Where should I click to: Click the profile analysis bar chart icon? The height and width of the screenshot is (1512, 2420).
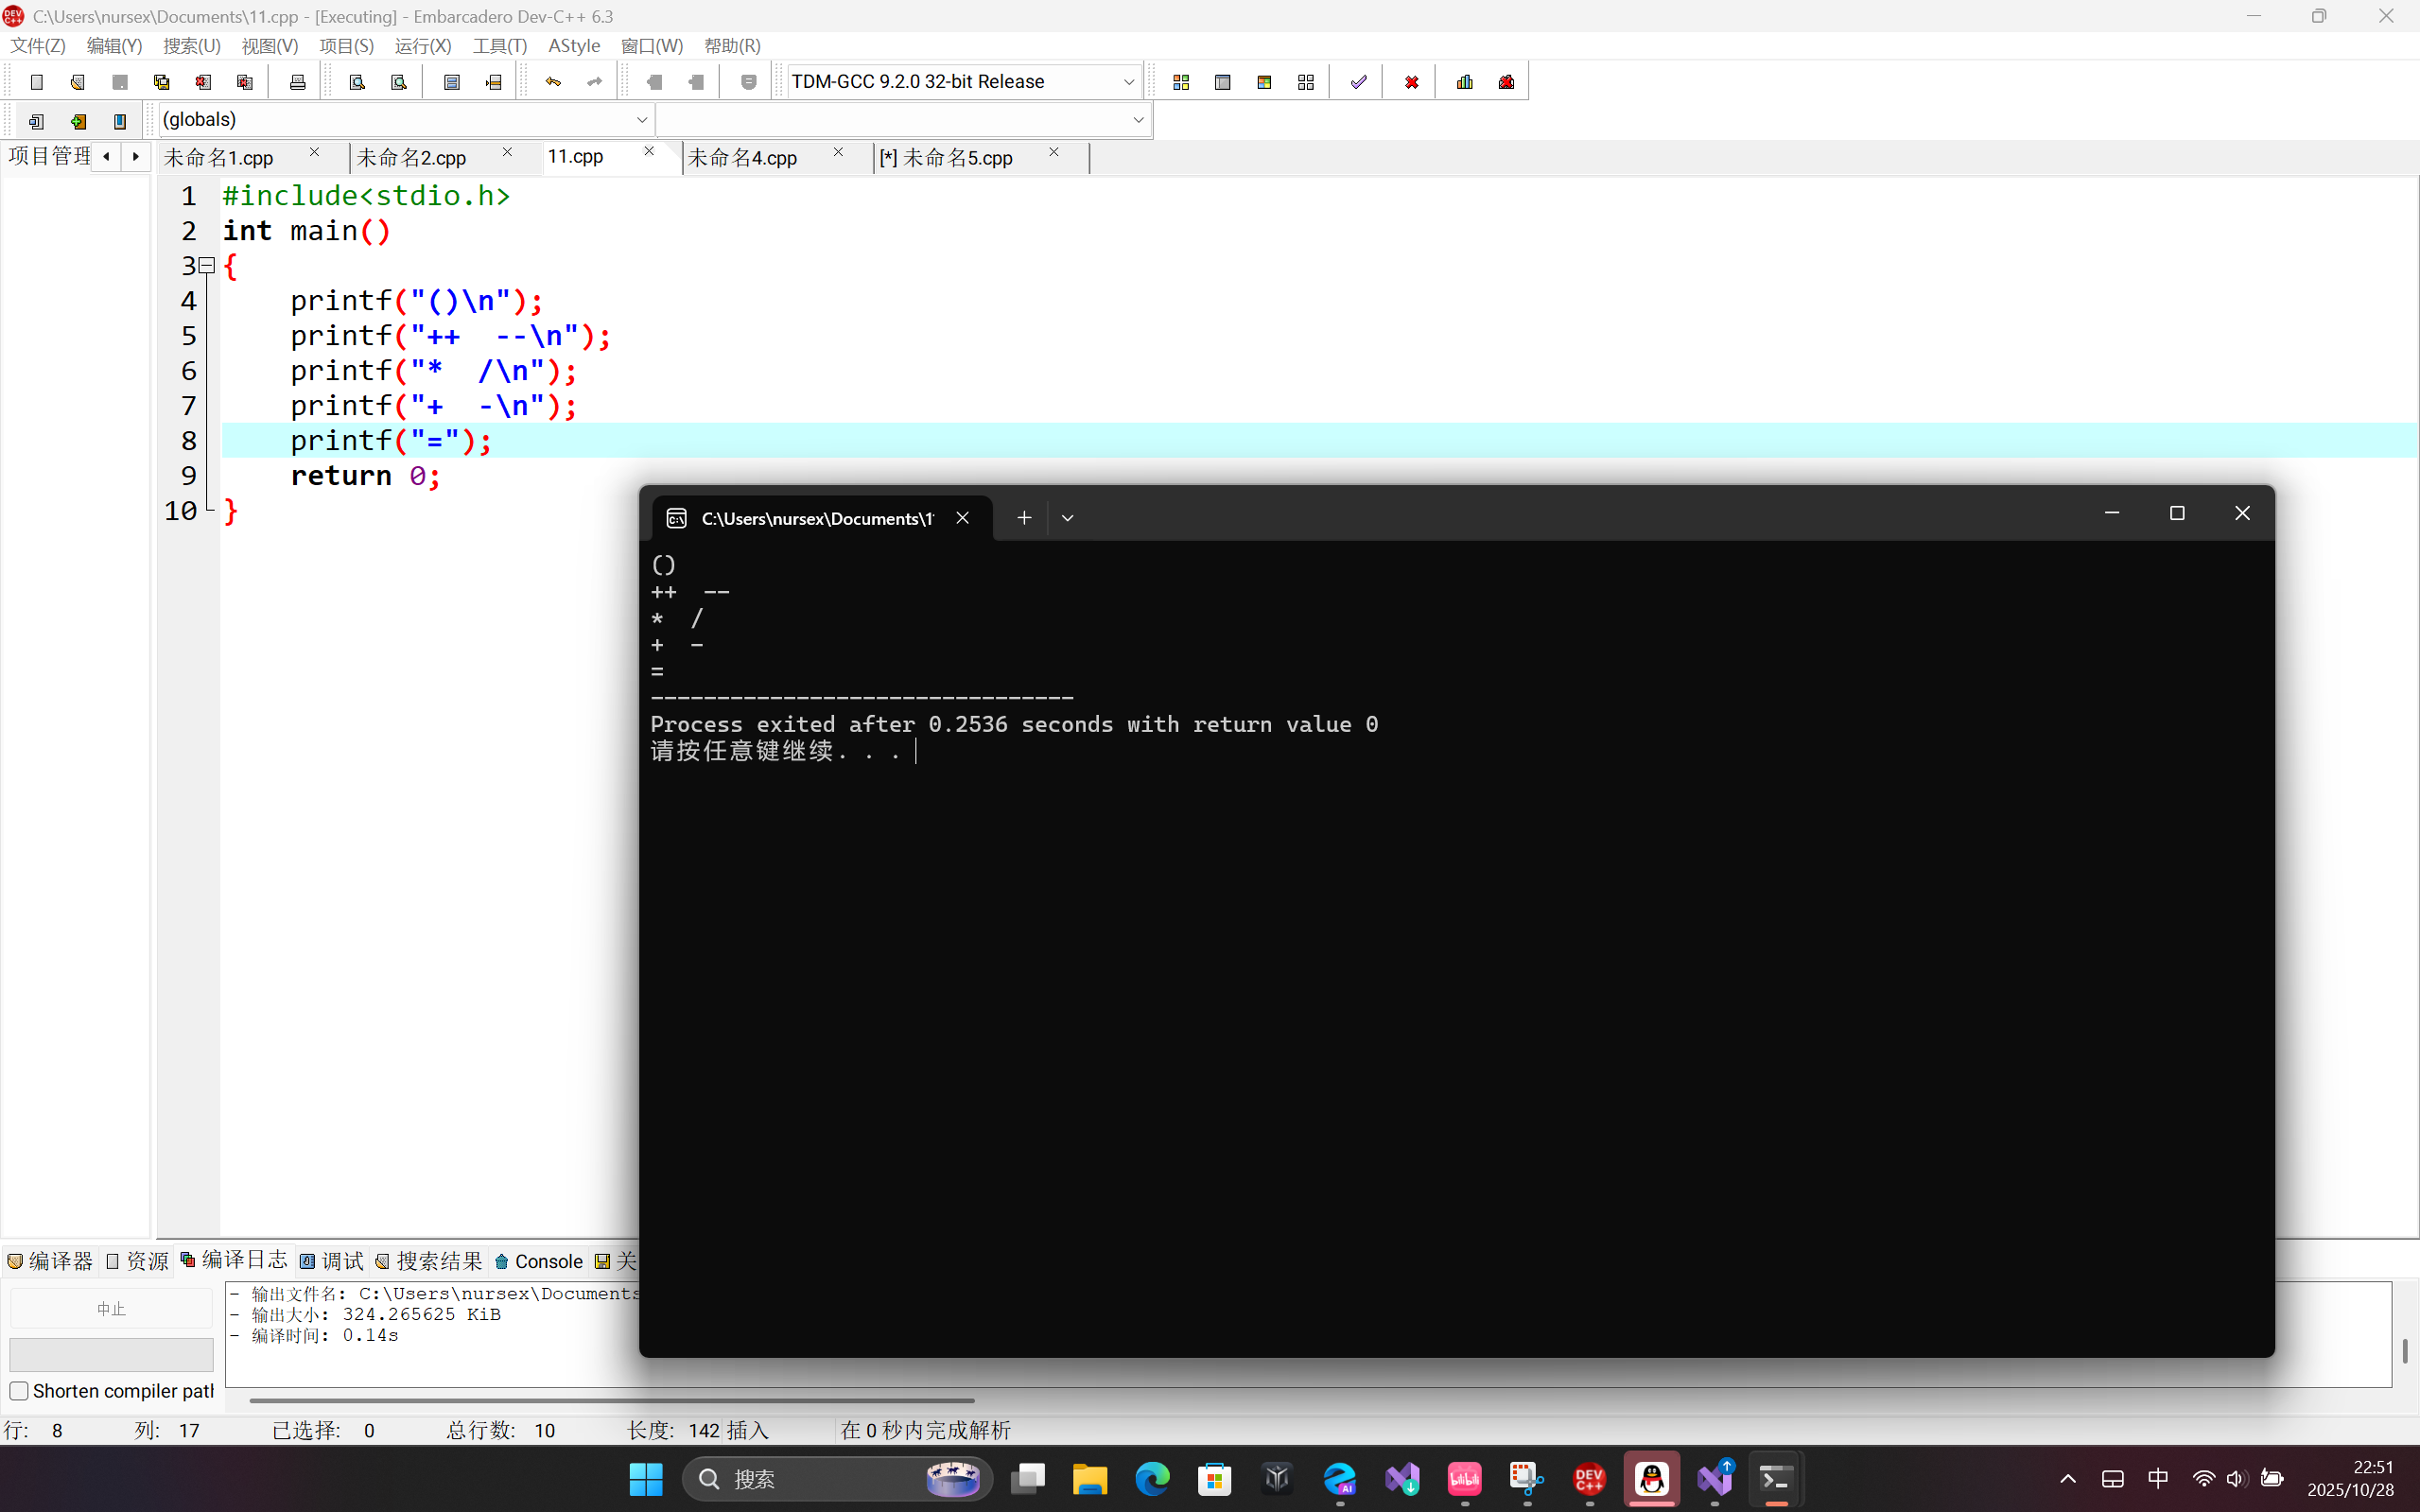[1465, 82]
